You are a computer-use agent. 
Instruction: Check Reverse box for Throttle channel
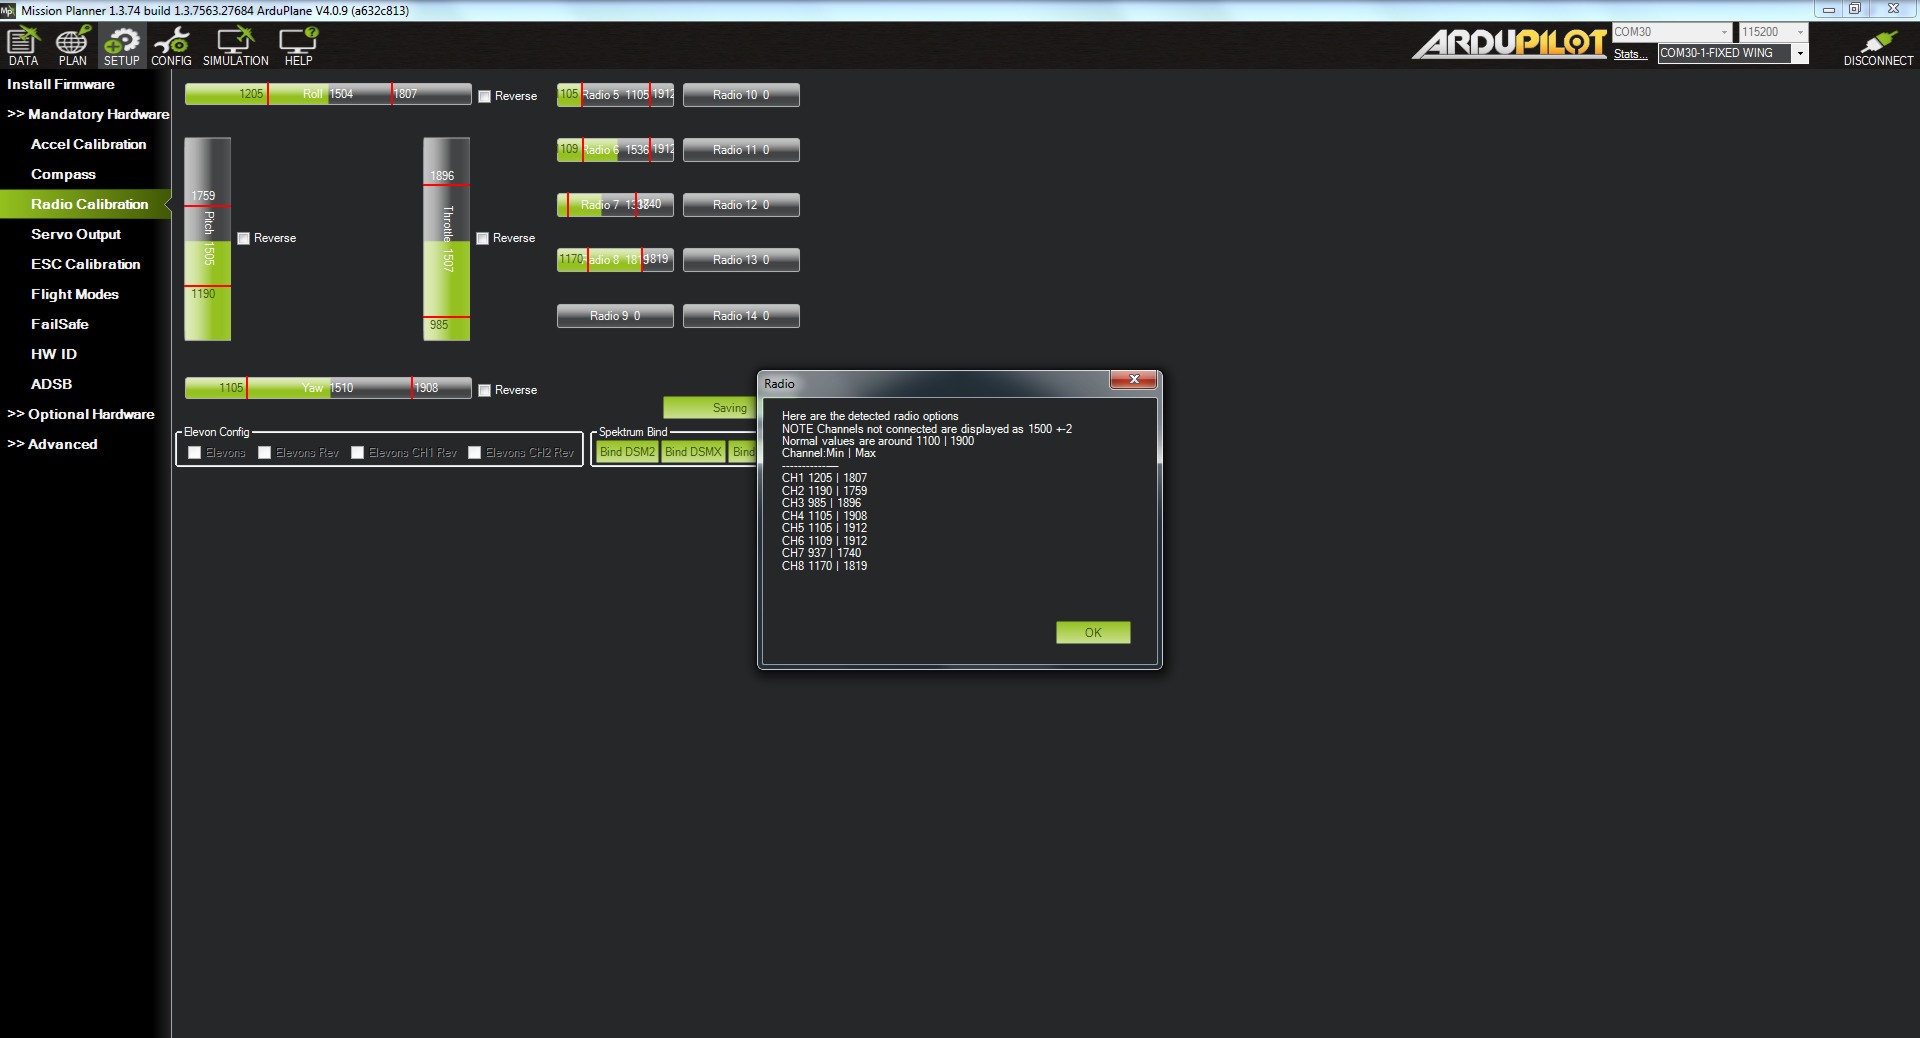[483, 239]
